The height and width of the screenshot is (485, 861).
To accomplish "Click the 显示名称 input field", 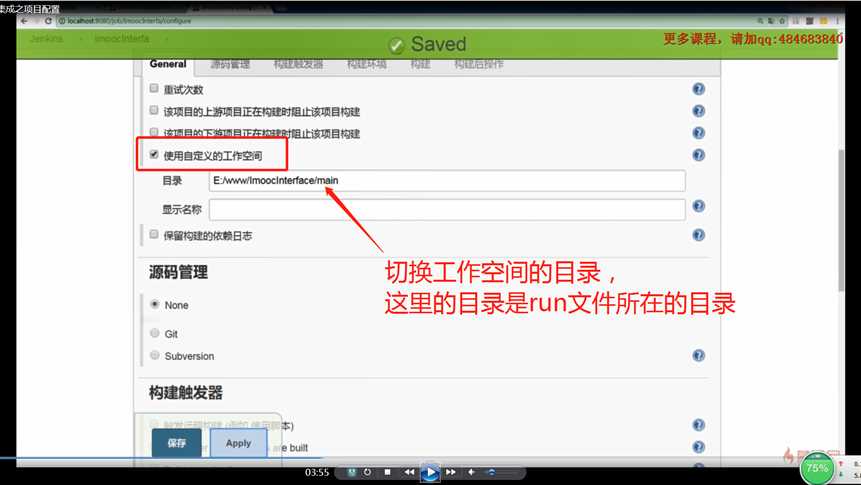I will [447, 210].
